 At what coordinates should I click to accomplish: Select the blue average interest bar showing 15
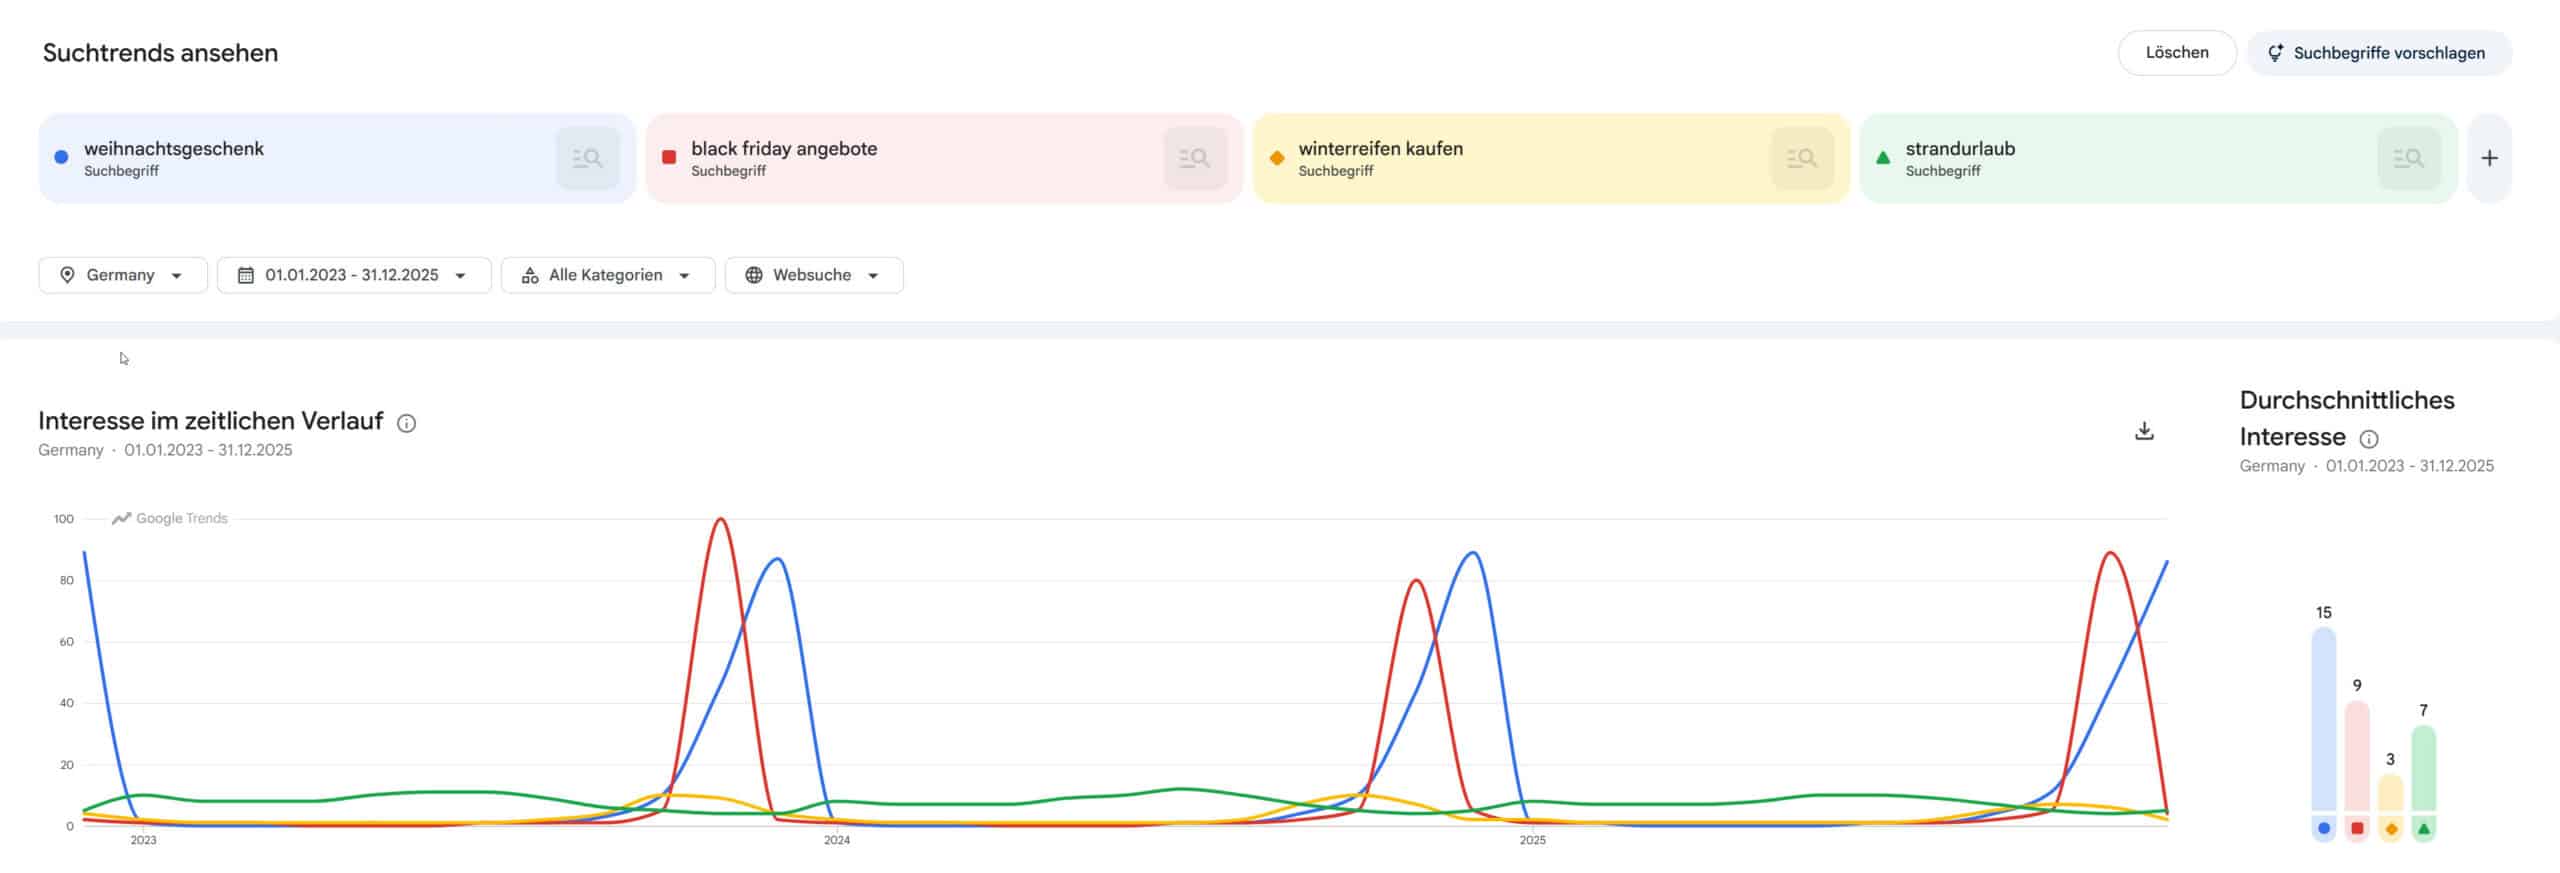click(x=2323, y=718)
